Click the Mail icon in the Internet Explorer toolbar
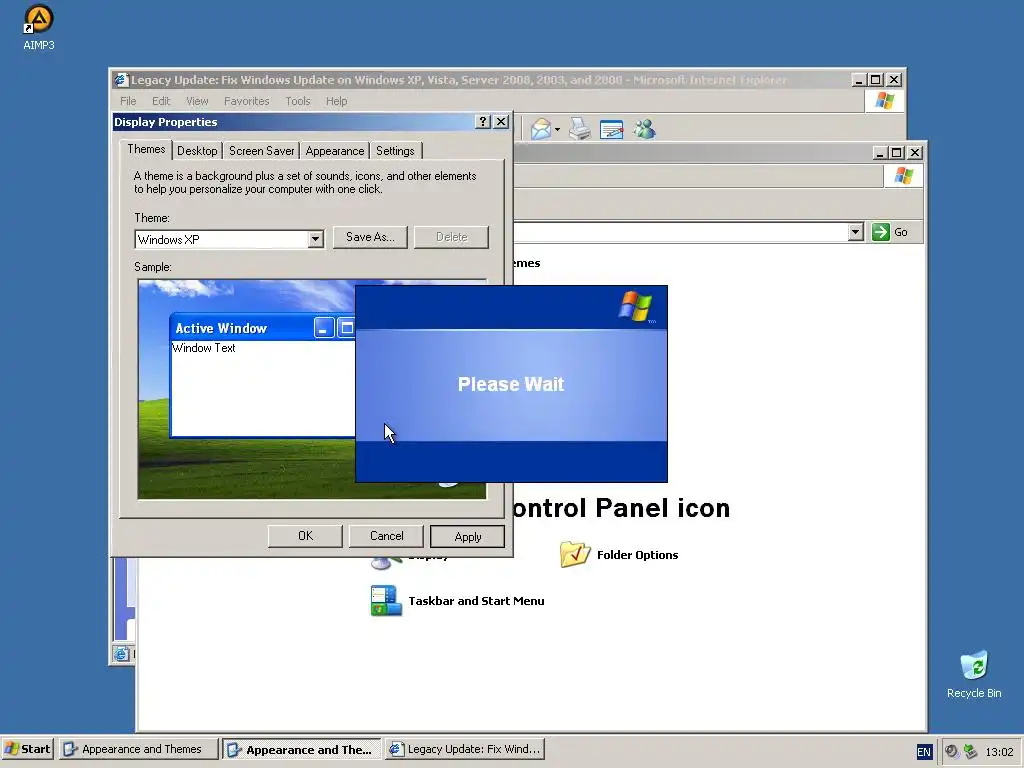 [541, 129]
